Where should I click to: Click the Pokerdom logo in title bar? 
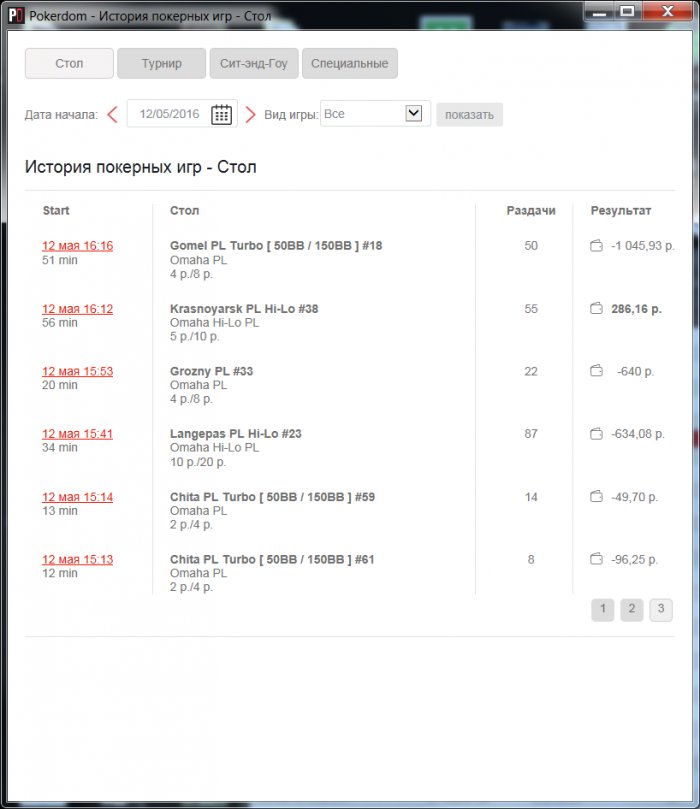16,15
